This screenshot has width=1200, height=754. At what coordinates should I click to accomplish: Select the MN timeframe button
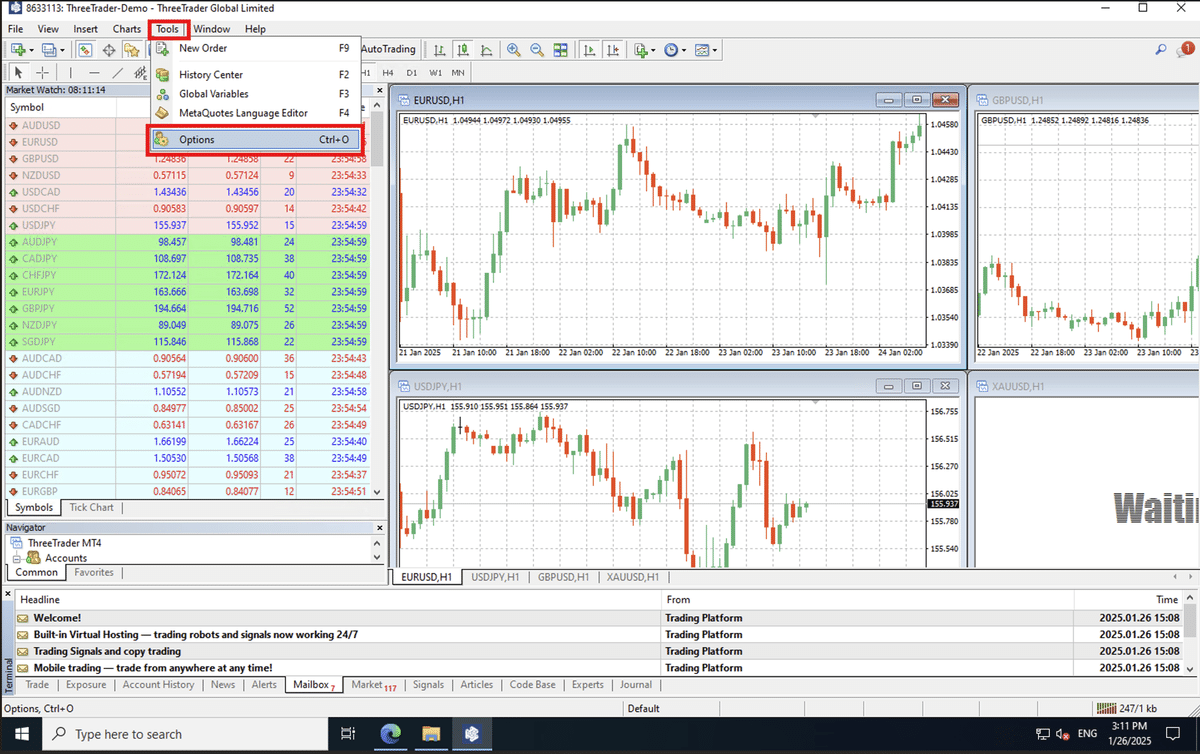point(458,72)
